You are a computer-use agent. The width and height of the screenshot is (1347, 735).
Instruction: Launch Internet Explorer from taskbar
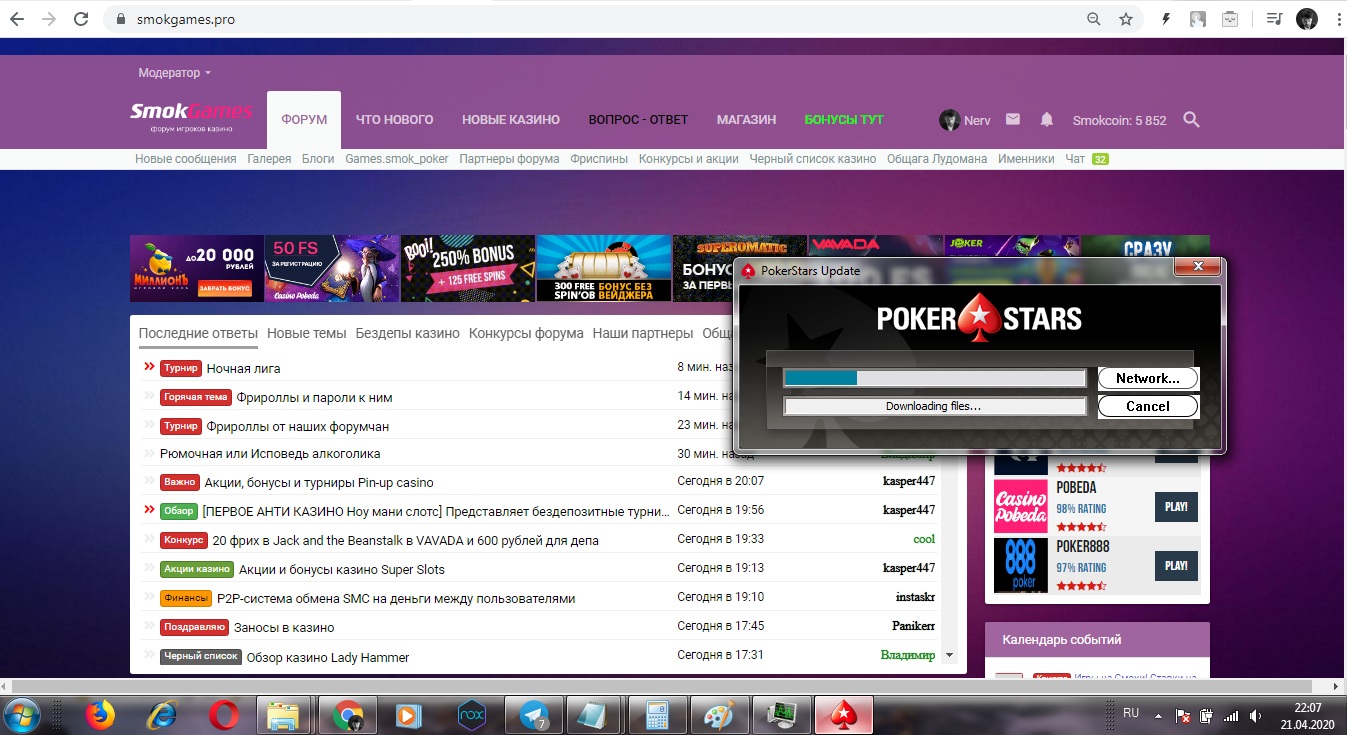161,715
